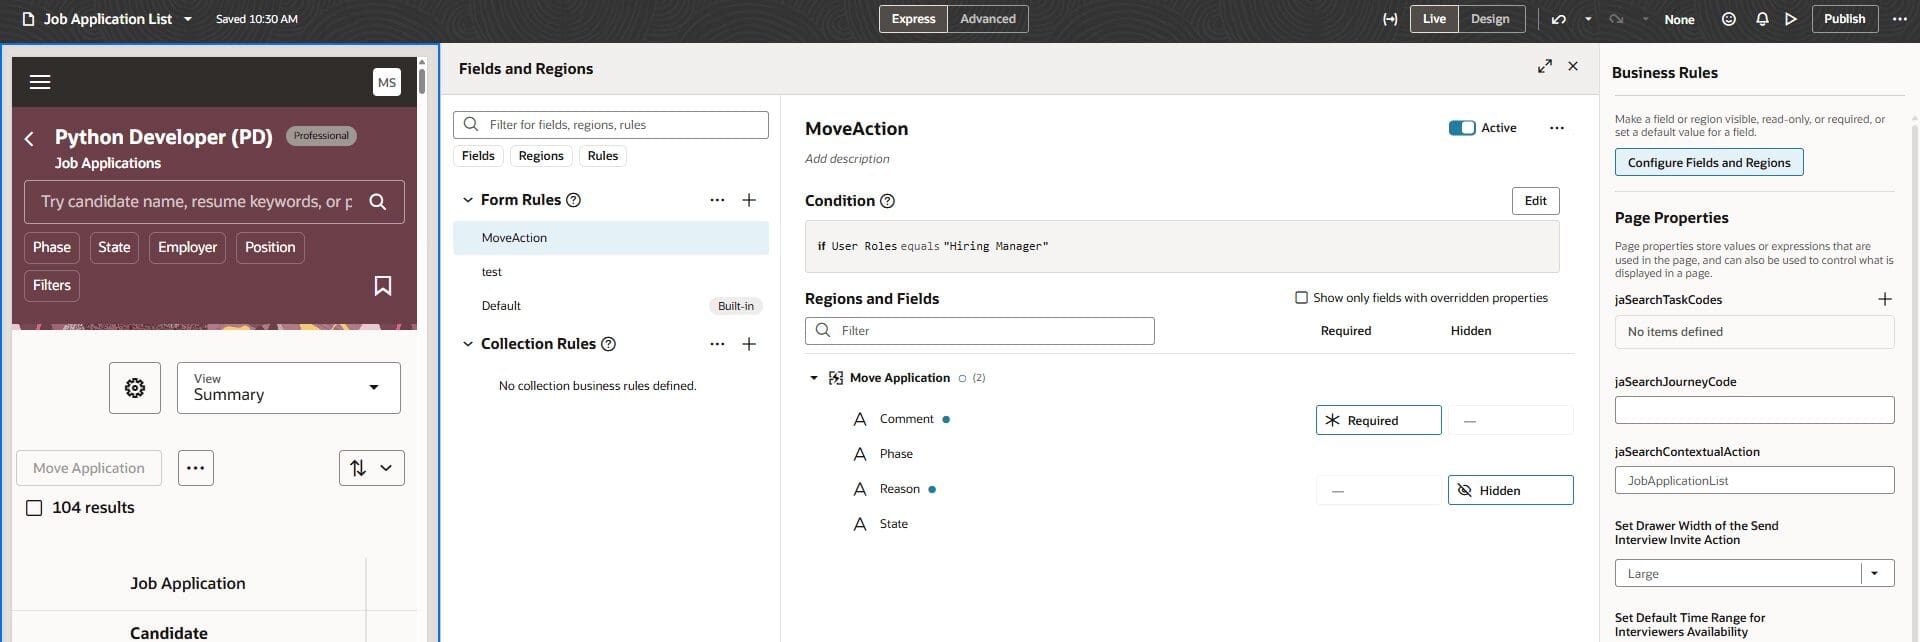Open the gear settings icon beside View
This screenshot has height=642, width=1920.
click(135, 388)
